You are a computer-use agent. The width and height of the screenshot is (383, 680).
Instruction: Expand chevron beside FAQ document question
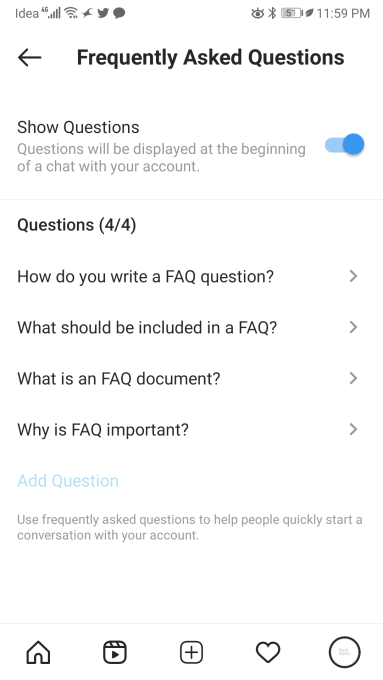pyautogui.click(x=354, y=378)
